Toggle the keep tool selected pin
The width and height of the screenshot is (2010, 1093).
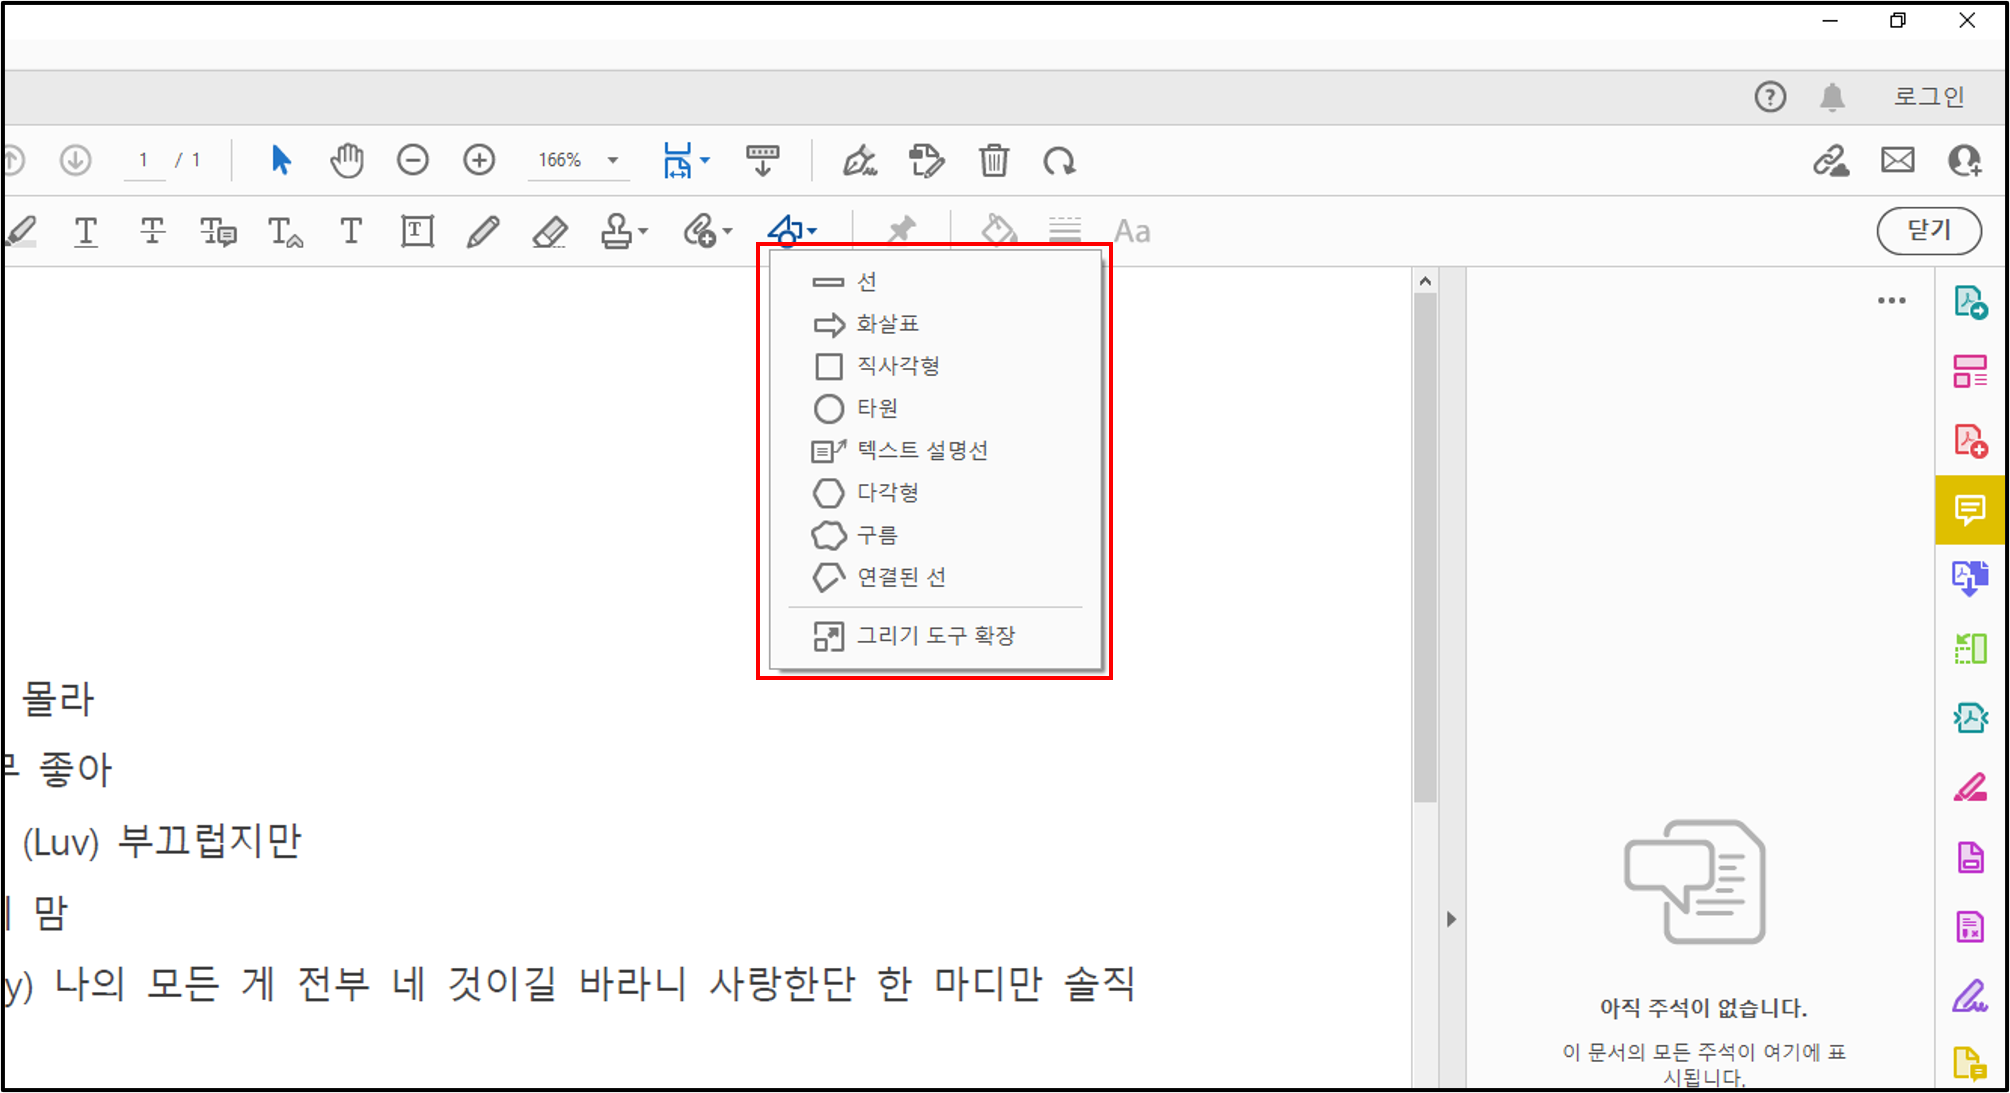(x=901, y=231)
